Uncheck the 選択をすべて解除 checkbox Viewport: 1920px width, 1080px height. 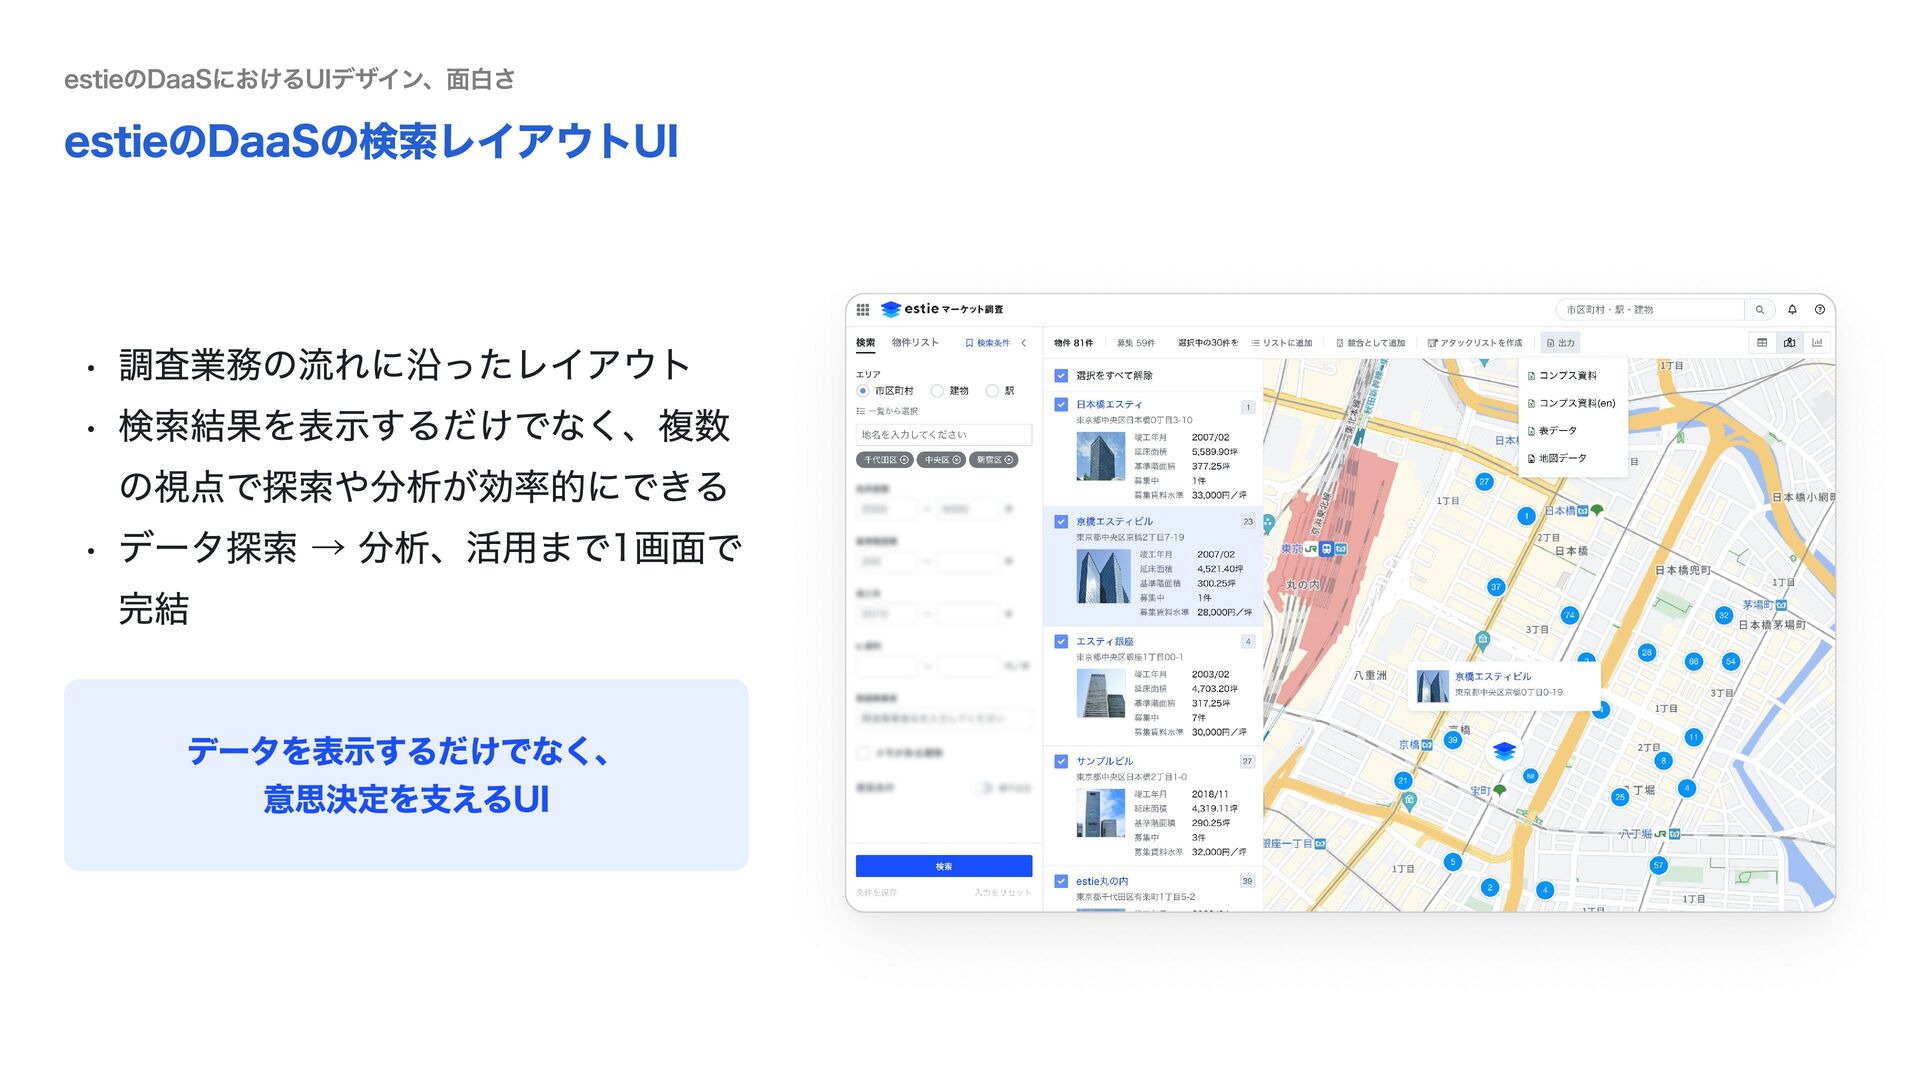pos(1061,376)
